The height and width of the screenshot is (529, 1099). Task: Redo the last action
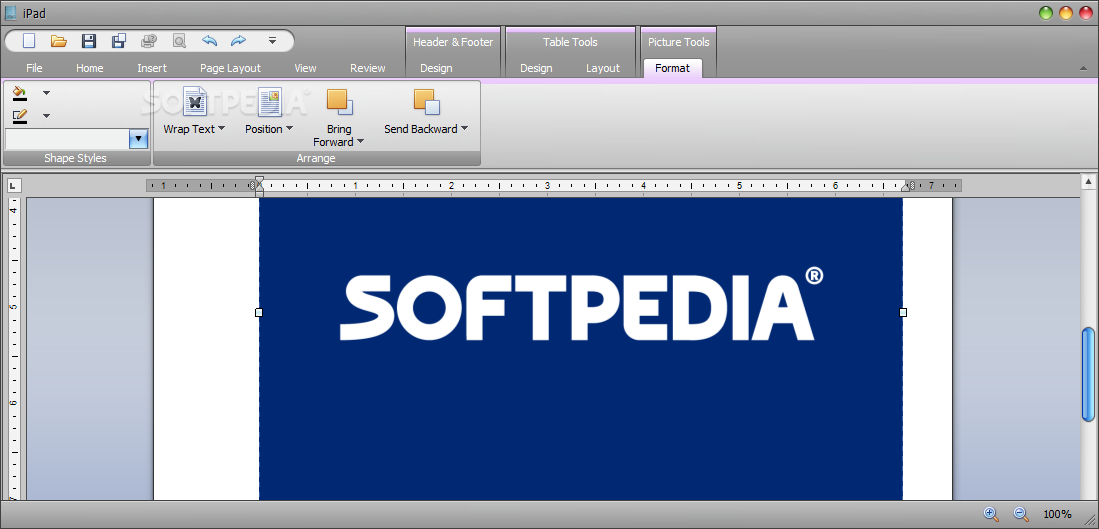[x=239, y=41]
